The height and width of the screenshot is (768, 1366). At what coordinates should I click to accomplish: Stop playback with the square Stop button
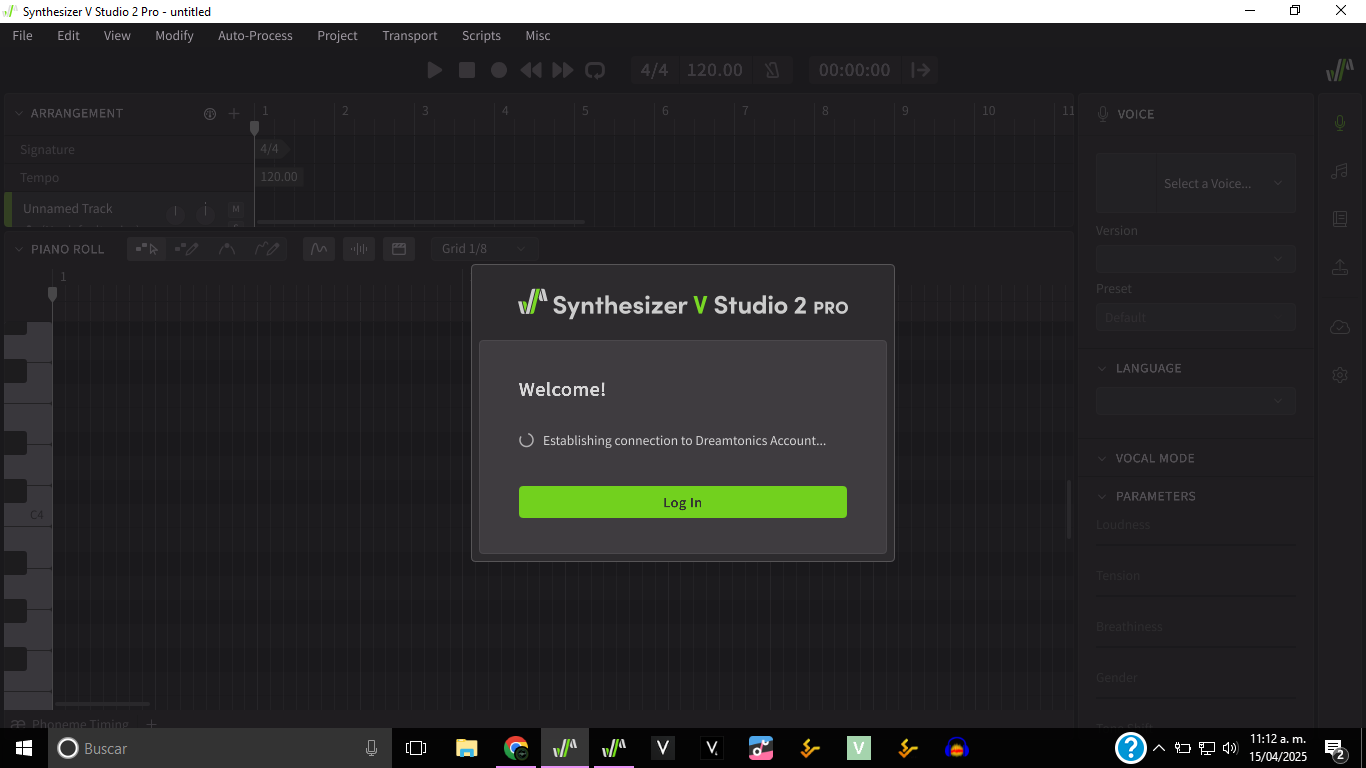coord(467,70)
